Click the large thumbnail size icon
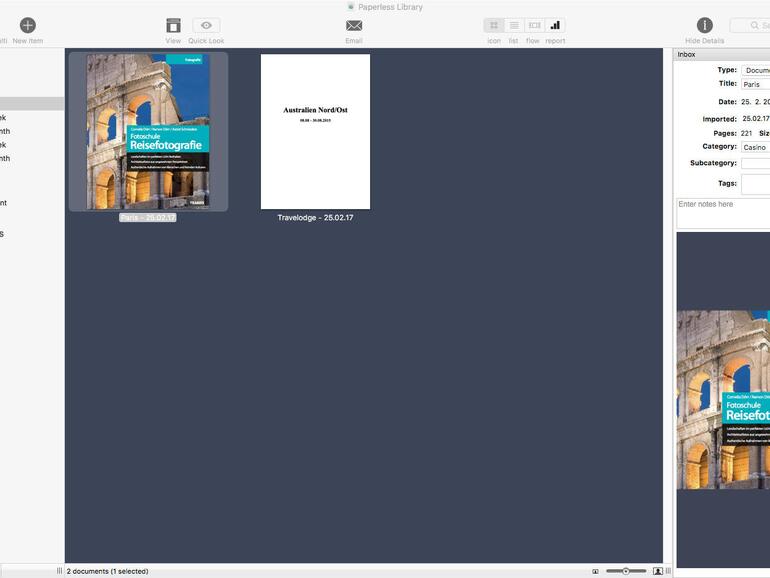The width and height of the screenshot is (770, 578). [658, 571]
